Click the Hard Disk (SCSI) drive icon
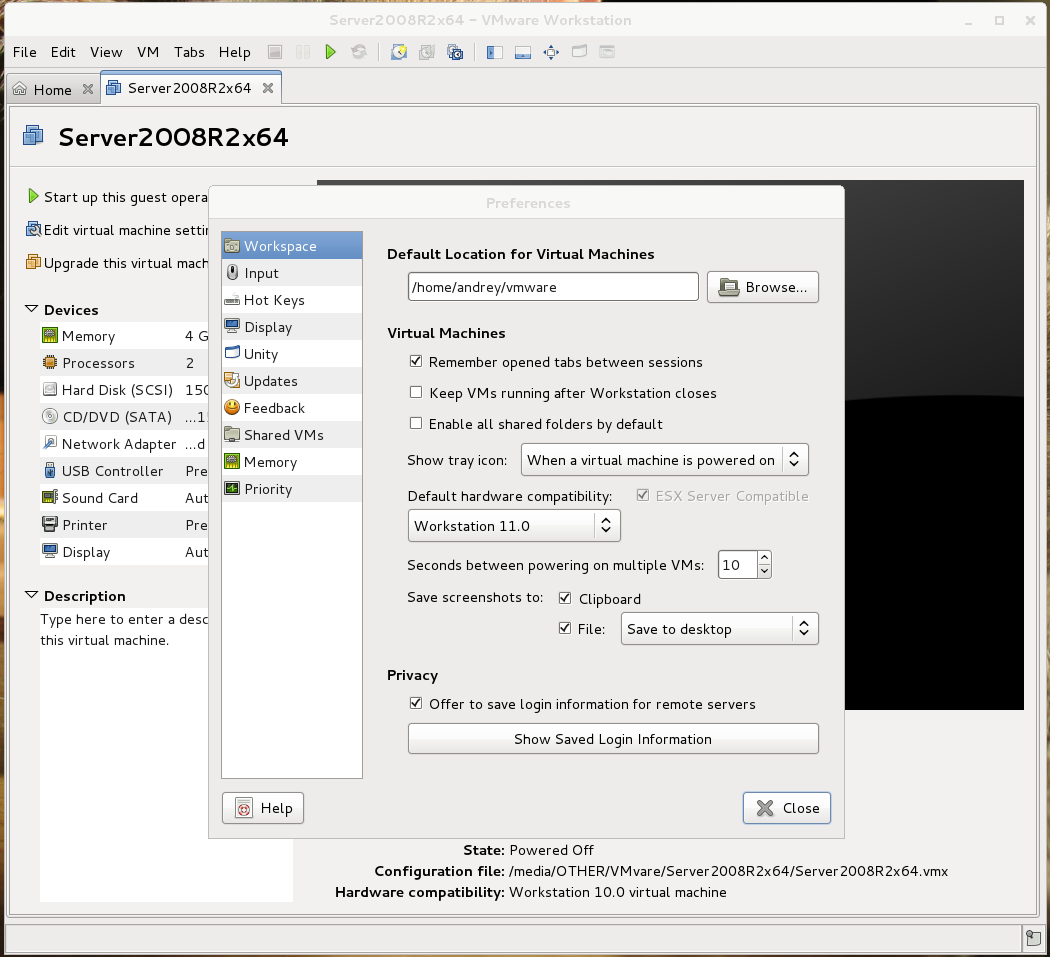Screen dimensions: 1050x957 (50, 390)
